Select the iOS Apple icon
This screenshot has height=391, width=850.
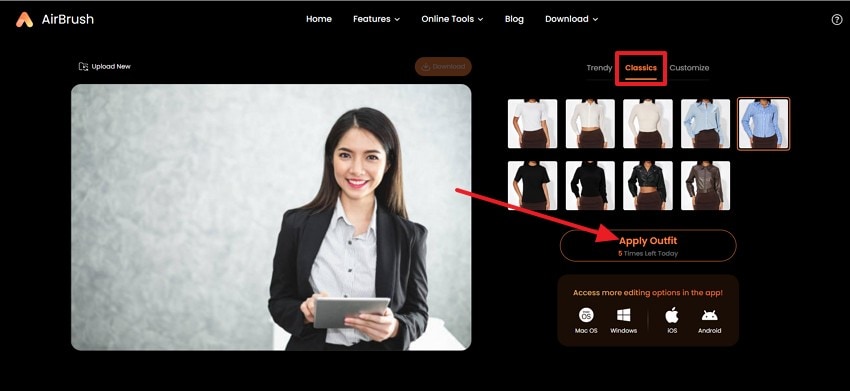672,315
